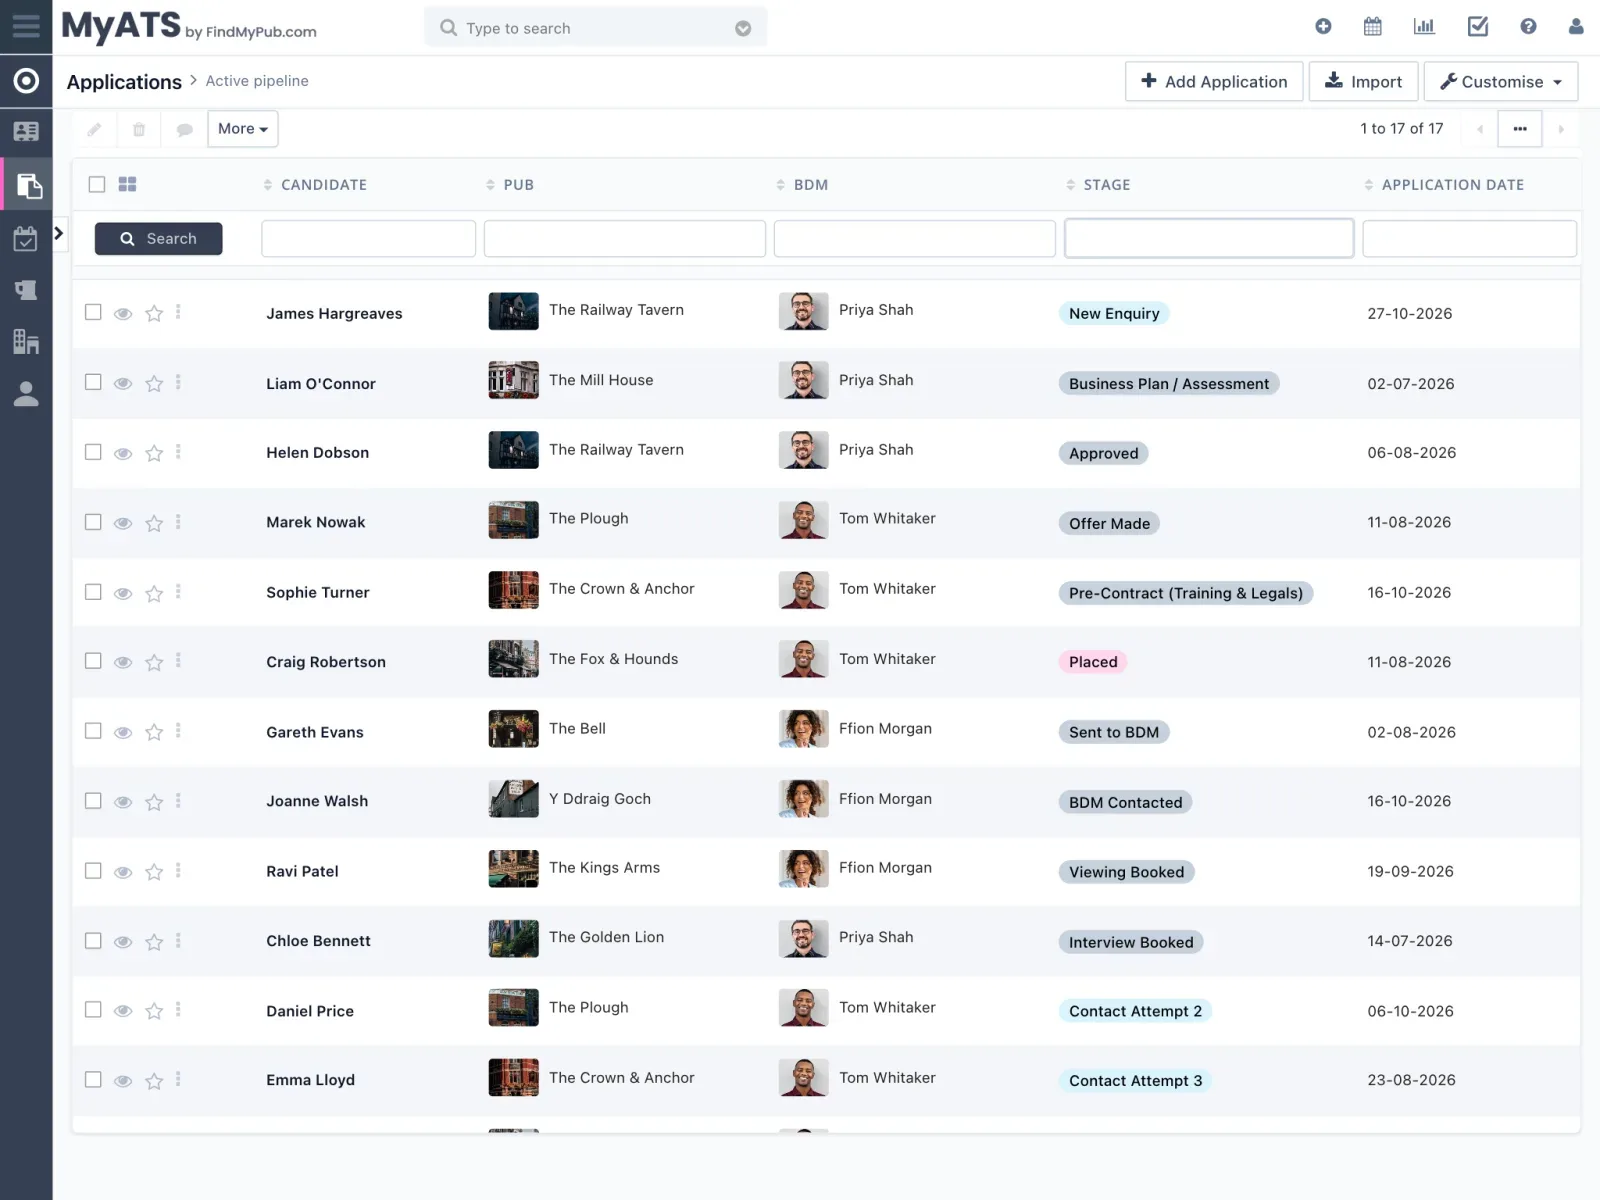Open the help question mark icon
The image size is (1600, 1200).
coord(1528,27)
